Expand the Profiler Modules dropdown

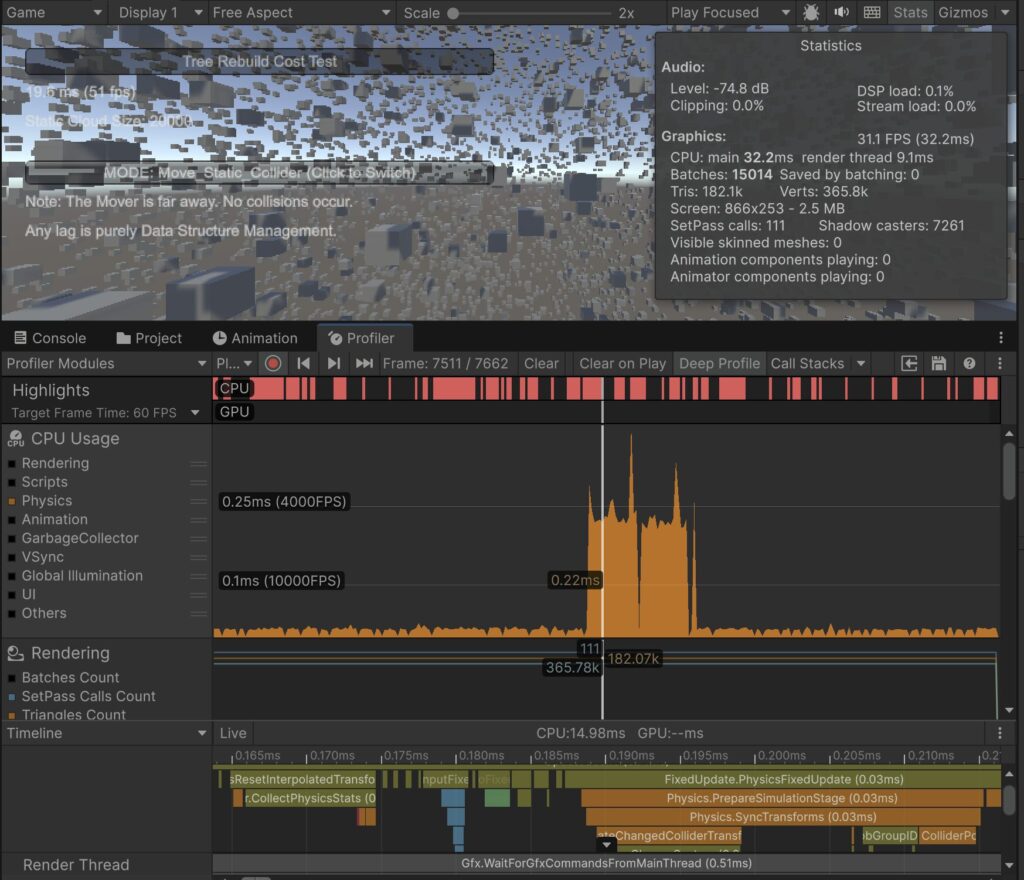[106, 363]
